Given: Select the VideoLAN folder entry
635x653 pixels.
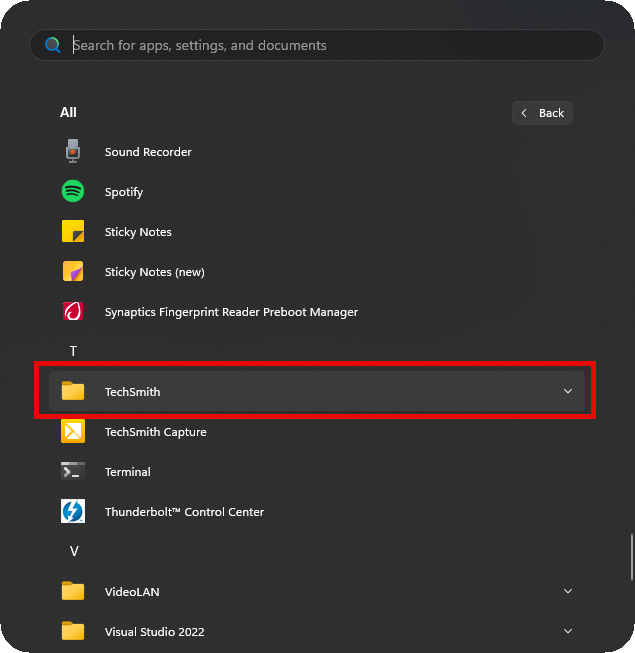Looking at the screenshot, I should pyautogui.click(x=132, y=592).
